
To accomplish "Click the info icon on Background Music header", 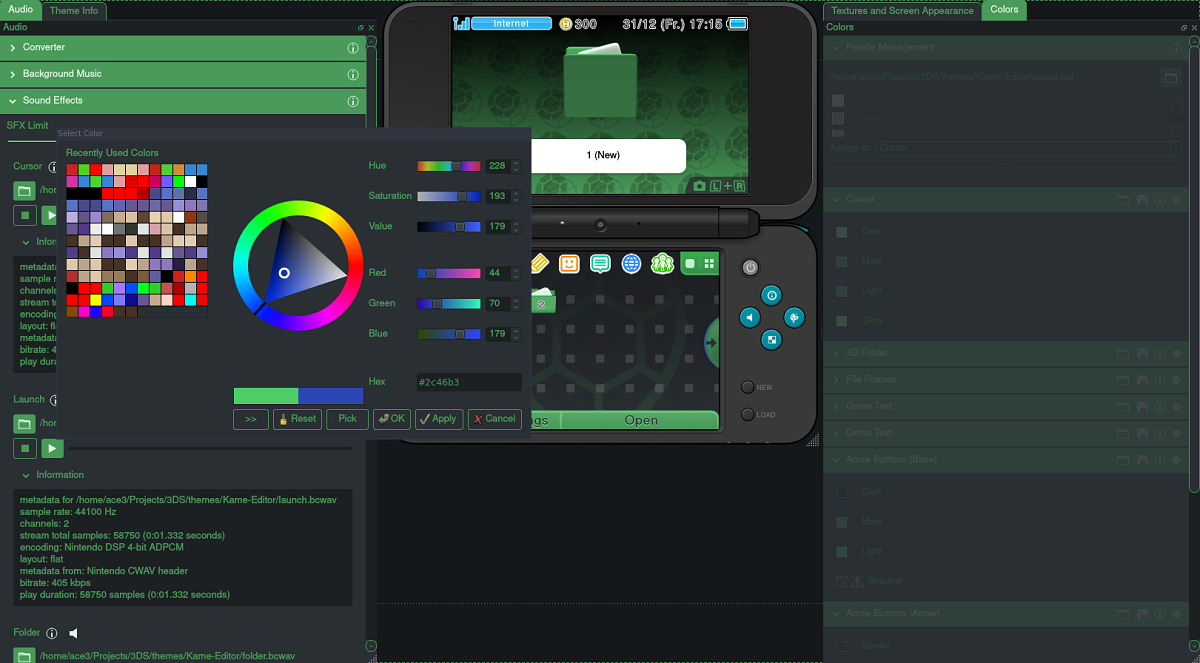I will (x=353, y=74).
